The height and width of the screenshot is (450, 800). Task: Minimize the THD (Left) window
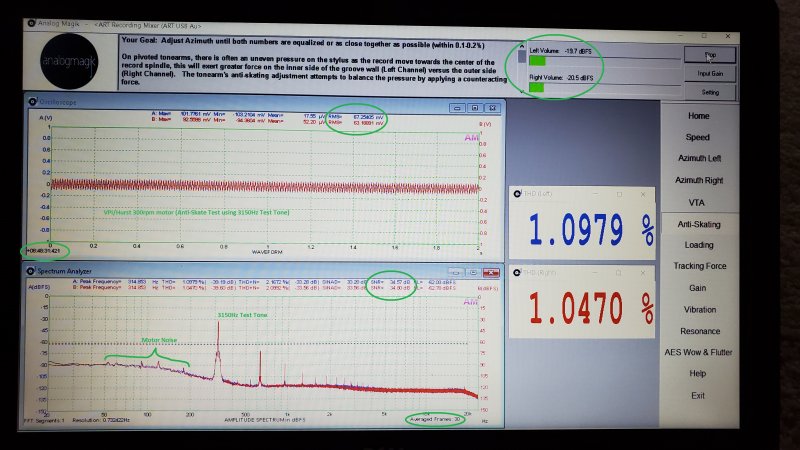pos(595,194)
